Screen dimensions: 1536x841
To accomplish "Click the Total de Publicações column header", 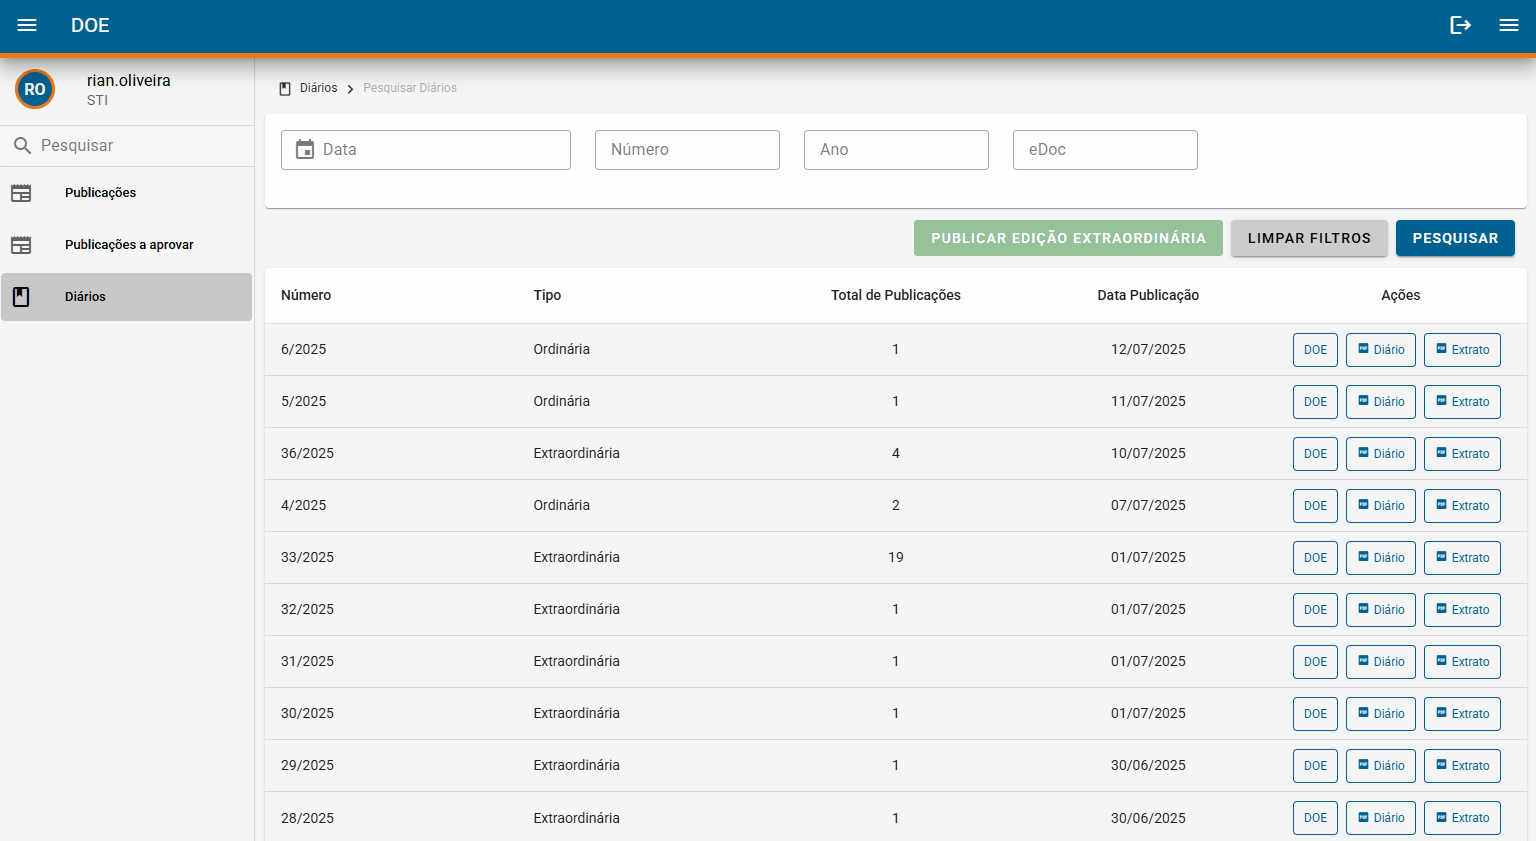I will 896,295.
